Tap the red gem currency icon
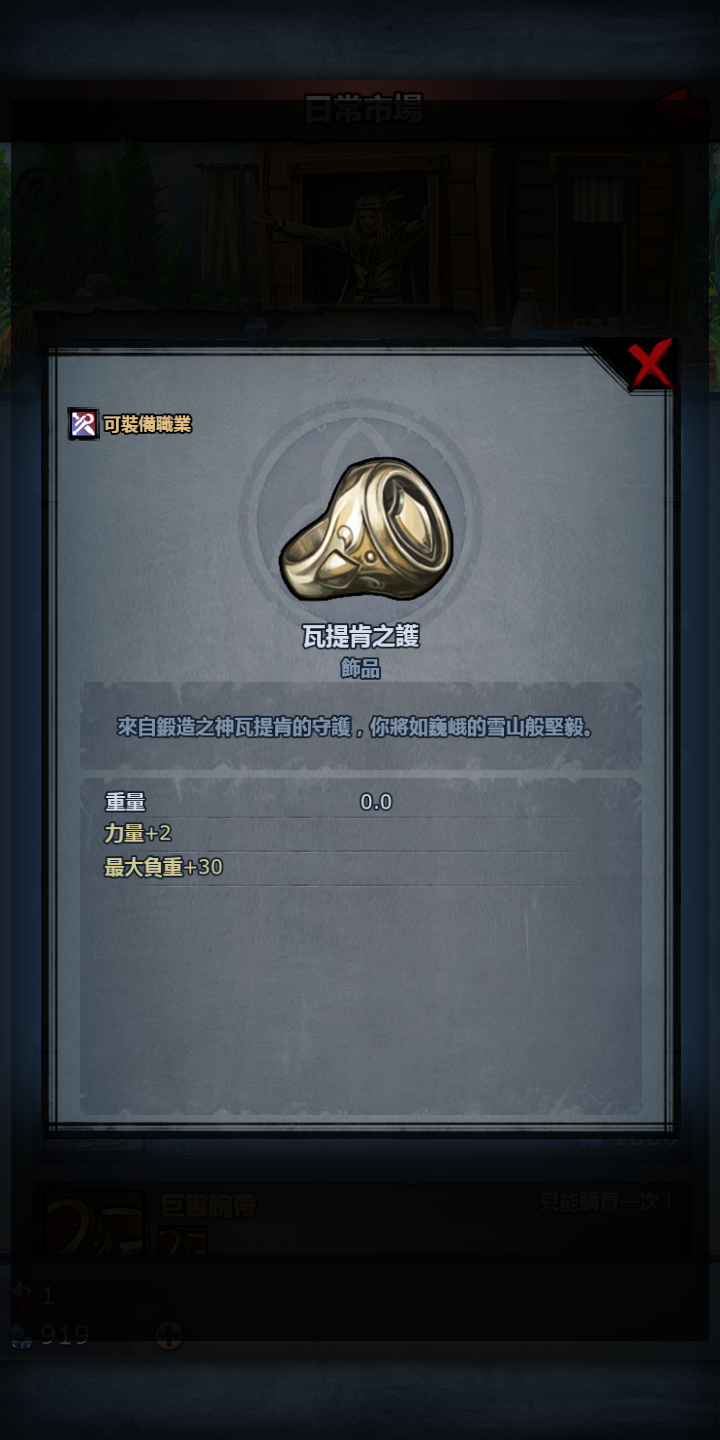720x1440 pixels. pos(20,1296)
